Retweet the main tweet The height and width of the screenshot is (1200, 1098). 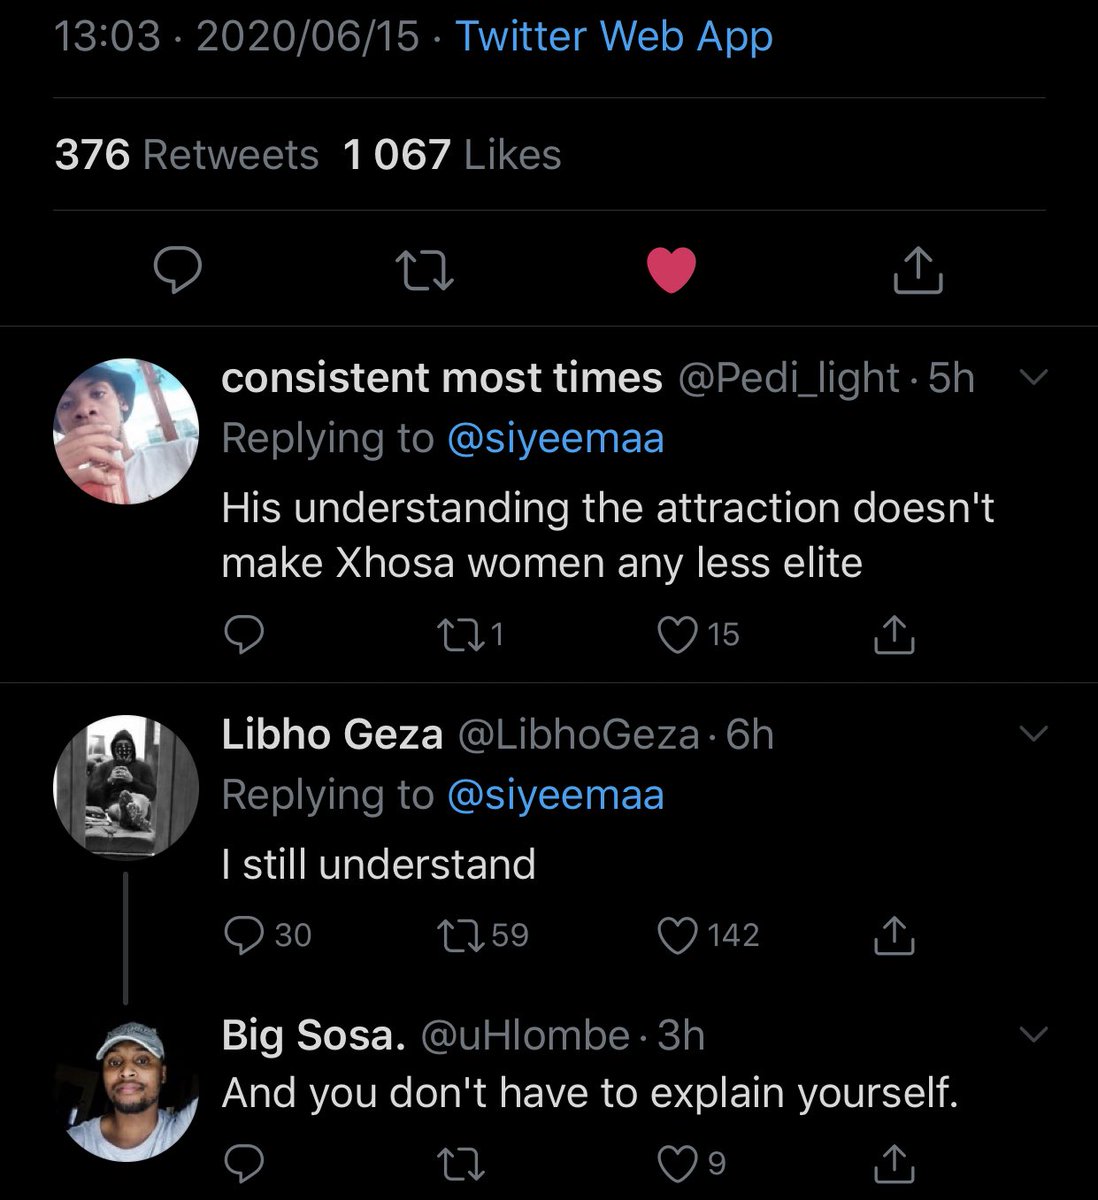point(424,270)
